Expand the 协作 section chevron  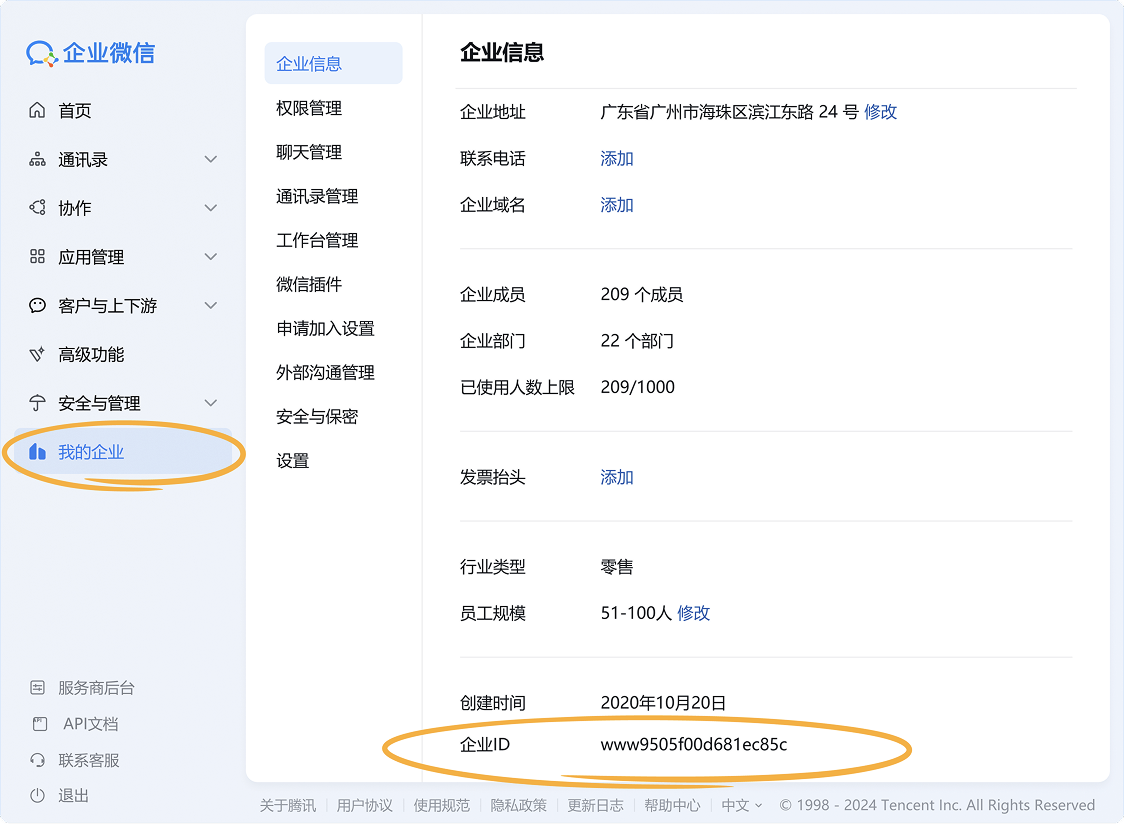[x=211, y=208]
